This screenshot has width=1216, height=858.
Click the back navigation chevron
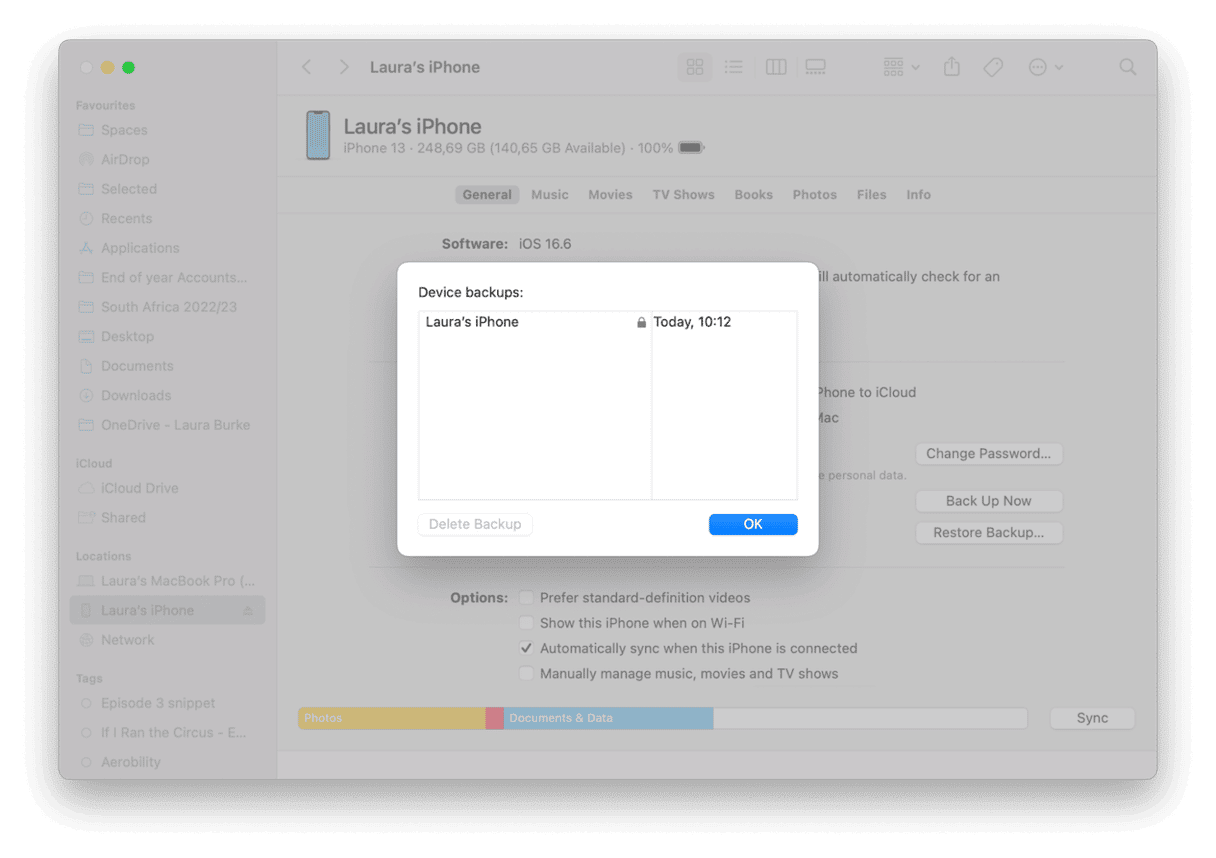coord(306,66)
